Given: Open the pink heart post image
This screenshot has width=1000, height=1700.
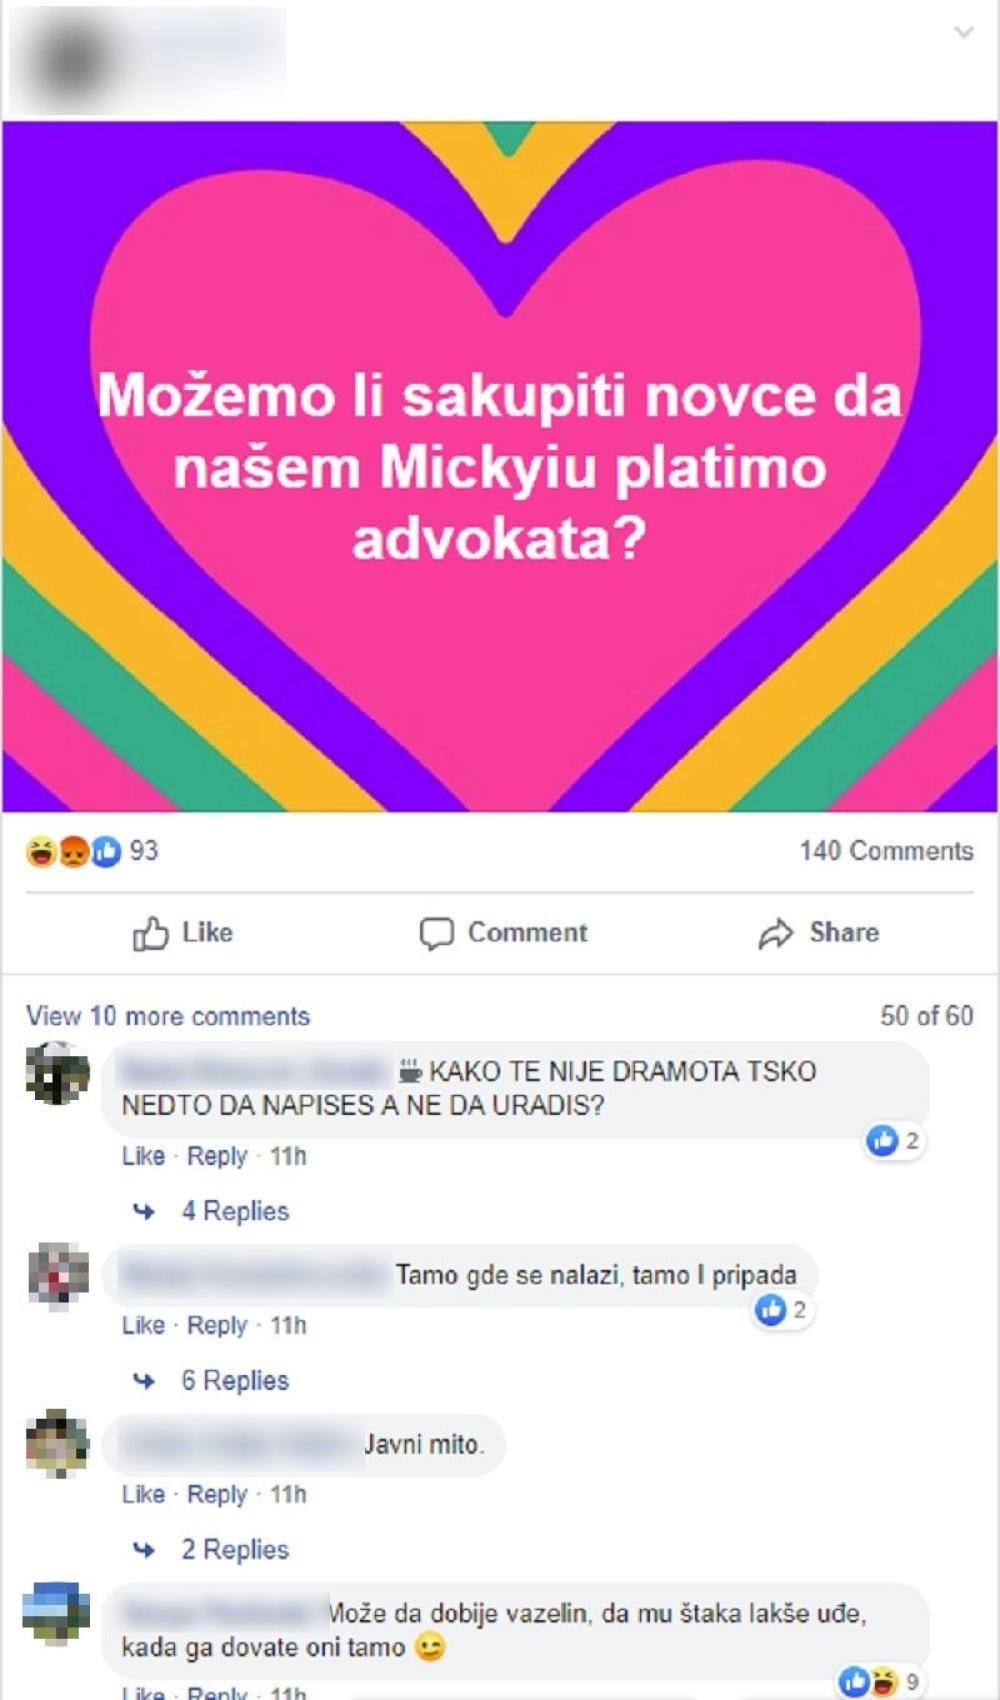Looking at the screenshot, I should [500, 466].
